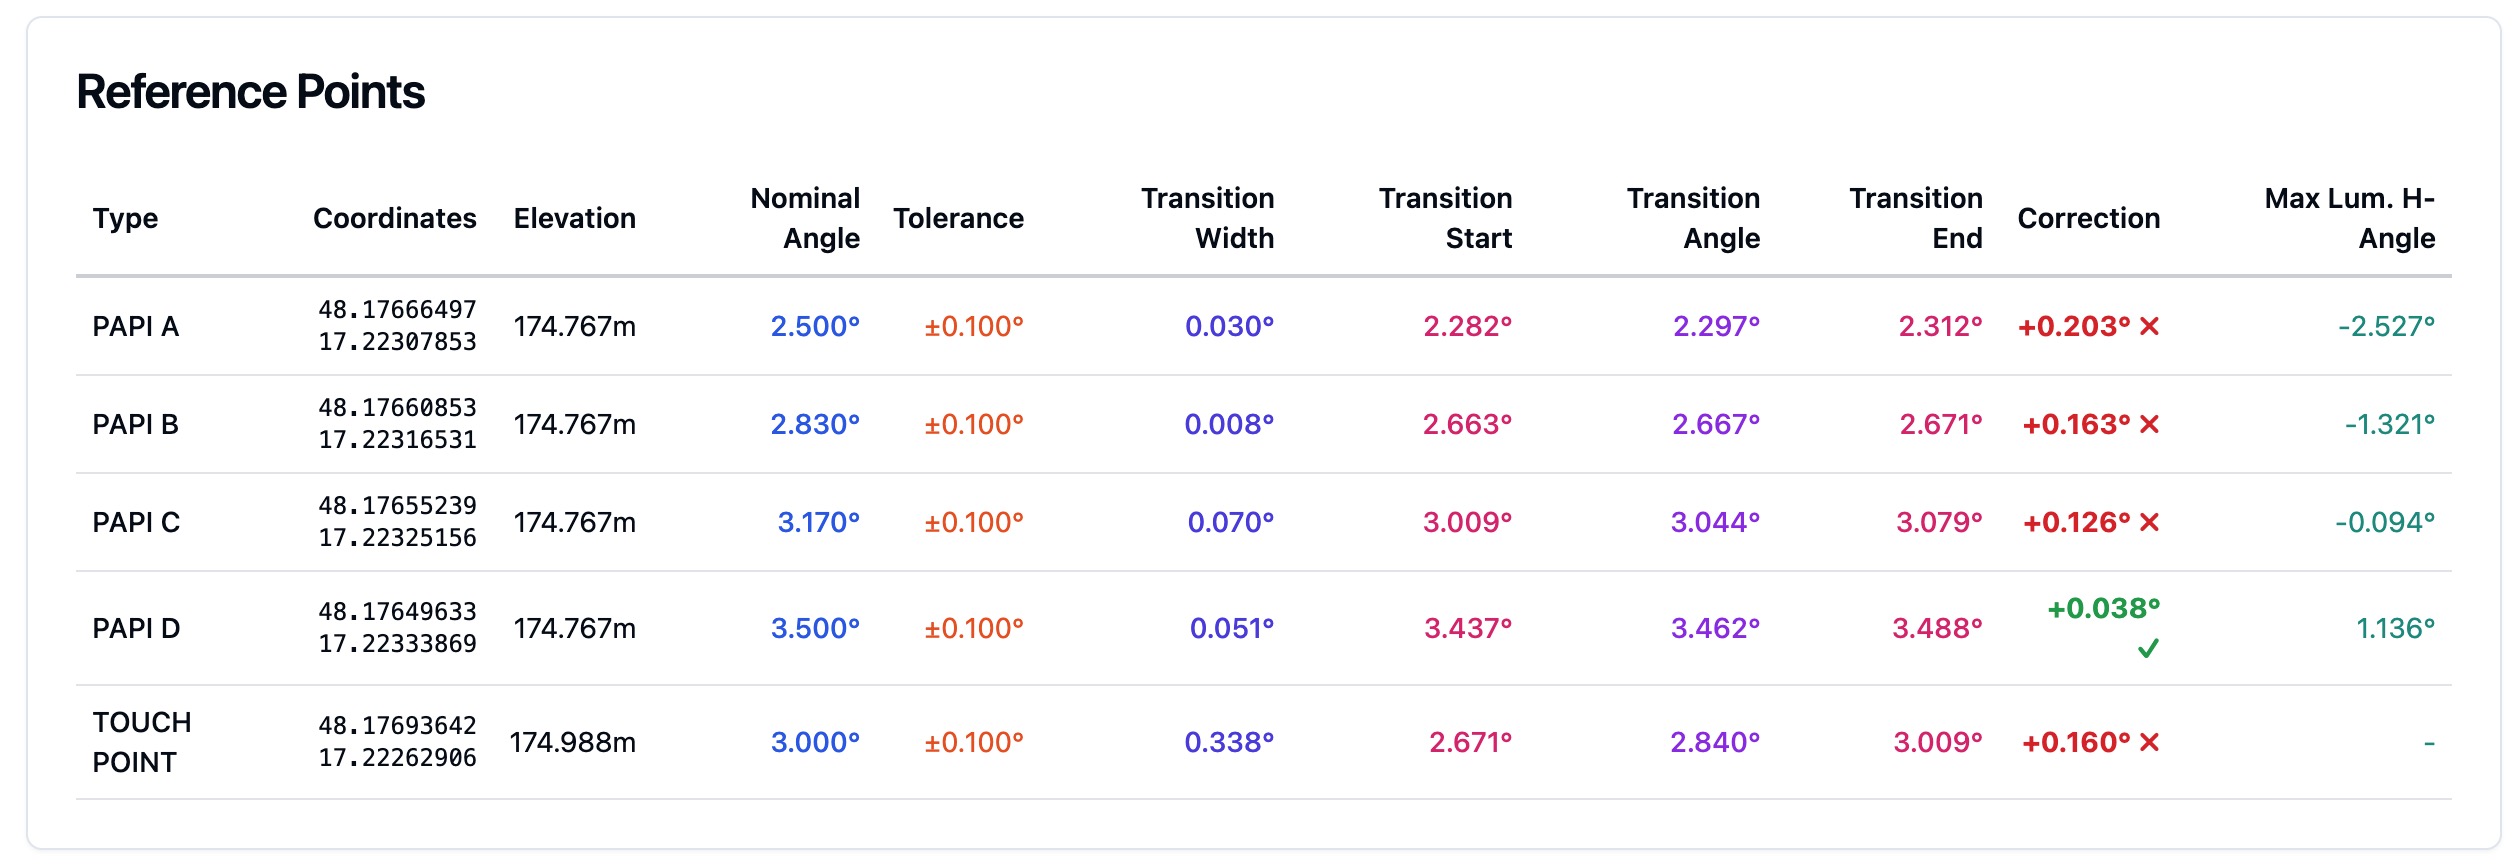This screenshot has width=2520, height=864.
Task: Click the PAPI C nominal angle 3.170°
Action: (x=818, y=523)
